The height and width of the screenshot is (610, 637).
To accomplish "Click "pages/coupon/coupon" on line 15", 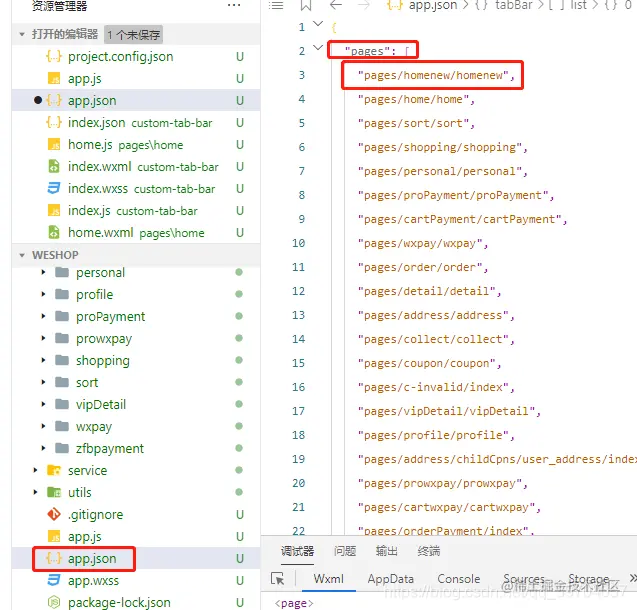I will coord(427,363).
